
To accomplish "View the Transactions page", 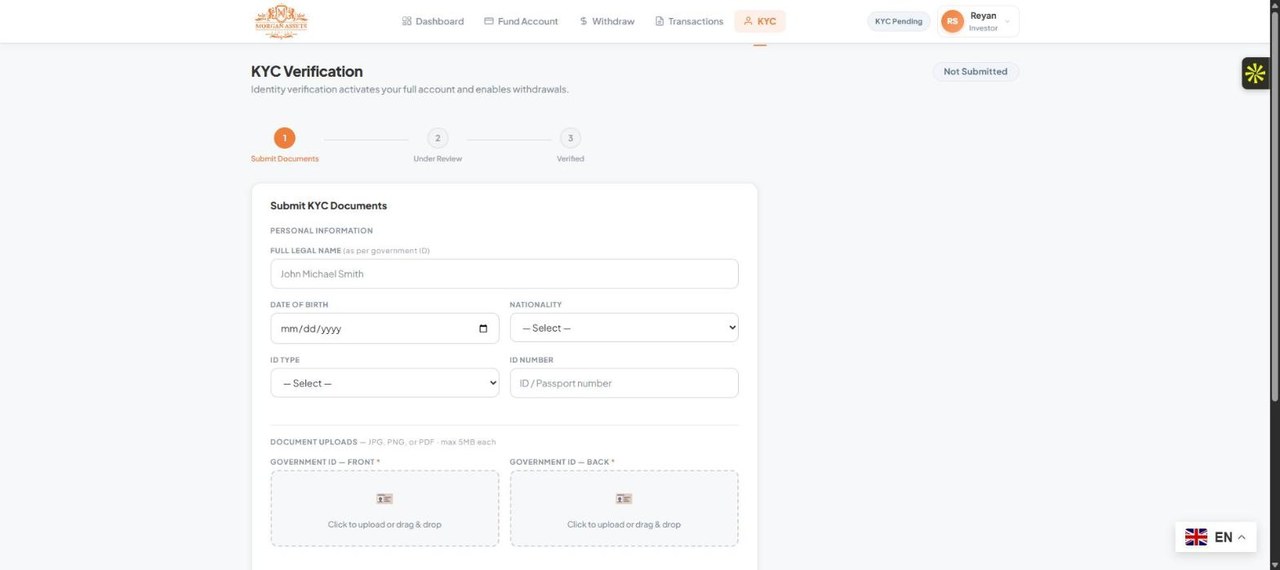I will tap(689, 21).
